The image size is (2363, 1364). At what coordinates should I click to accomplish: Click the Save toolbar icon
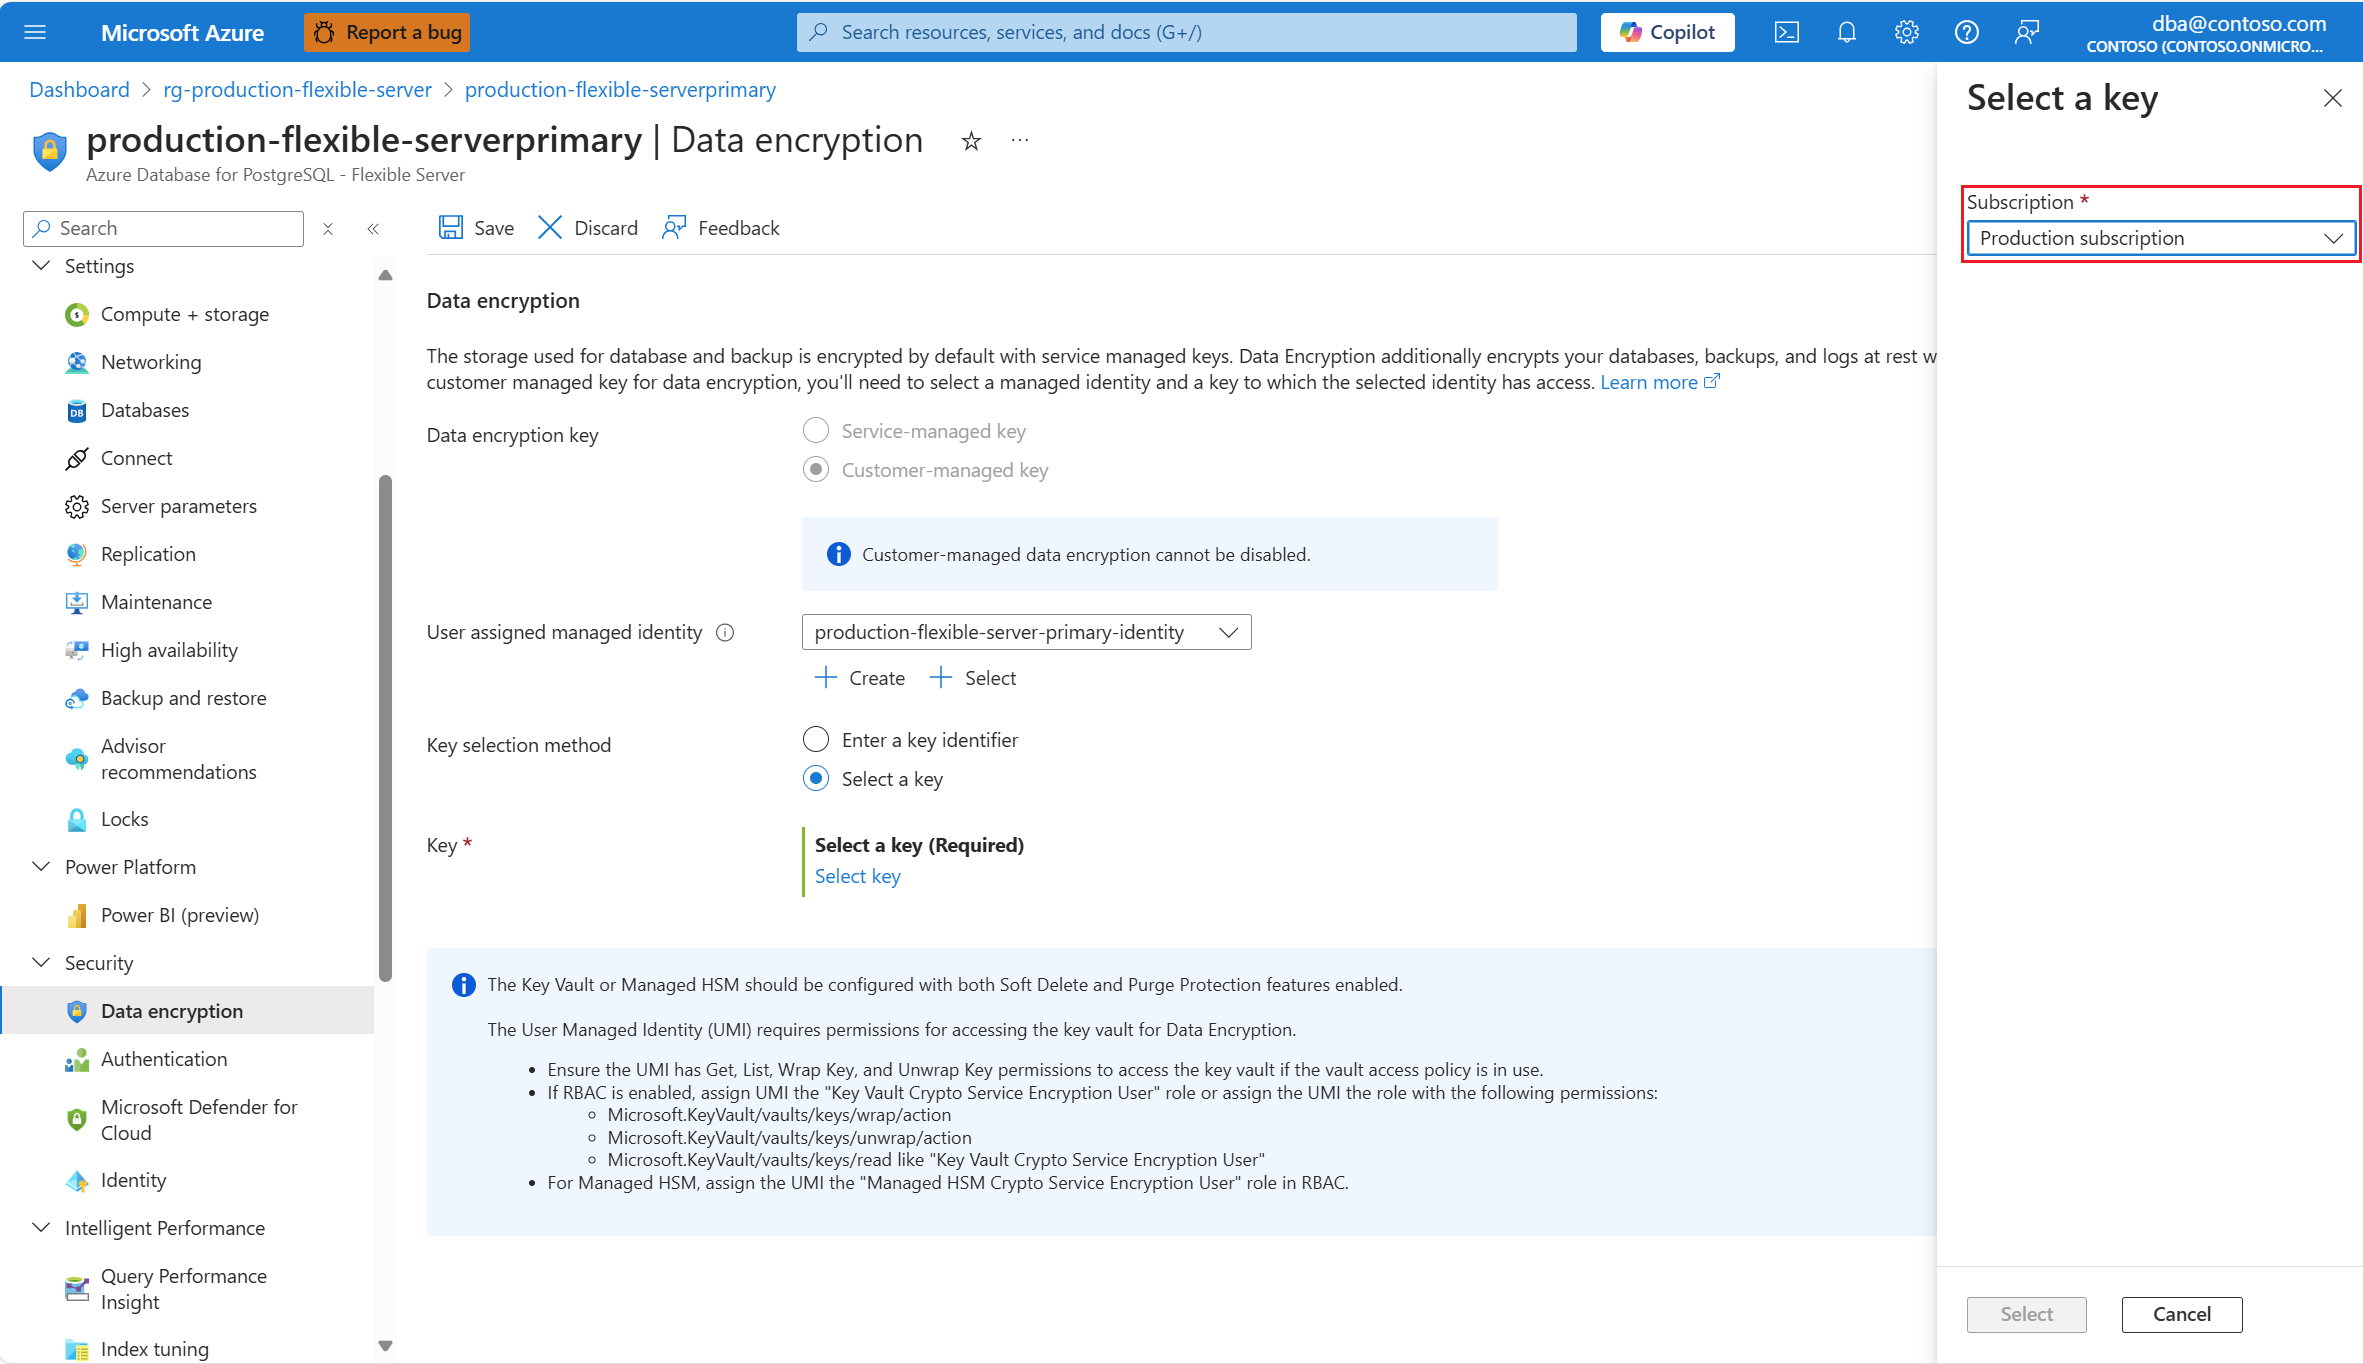(451, 228)
